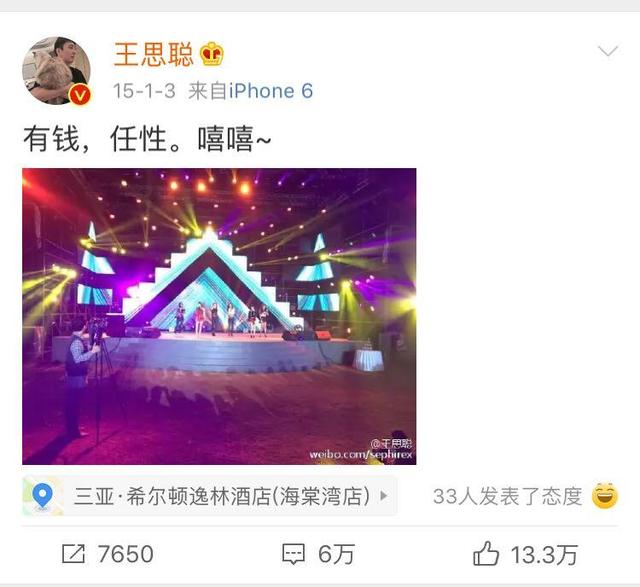Image resolution: width=640 pixels, height=587 pixels.
Task: Tap the comment bubble icon
Action: [x=293, y=554]
